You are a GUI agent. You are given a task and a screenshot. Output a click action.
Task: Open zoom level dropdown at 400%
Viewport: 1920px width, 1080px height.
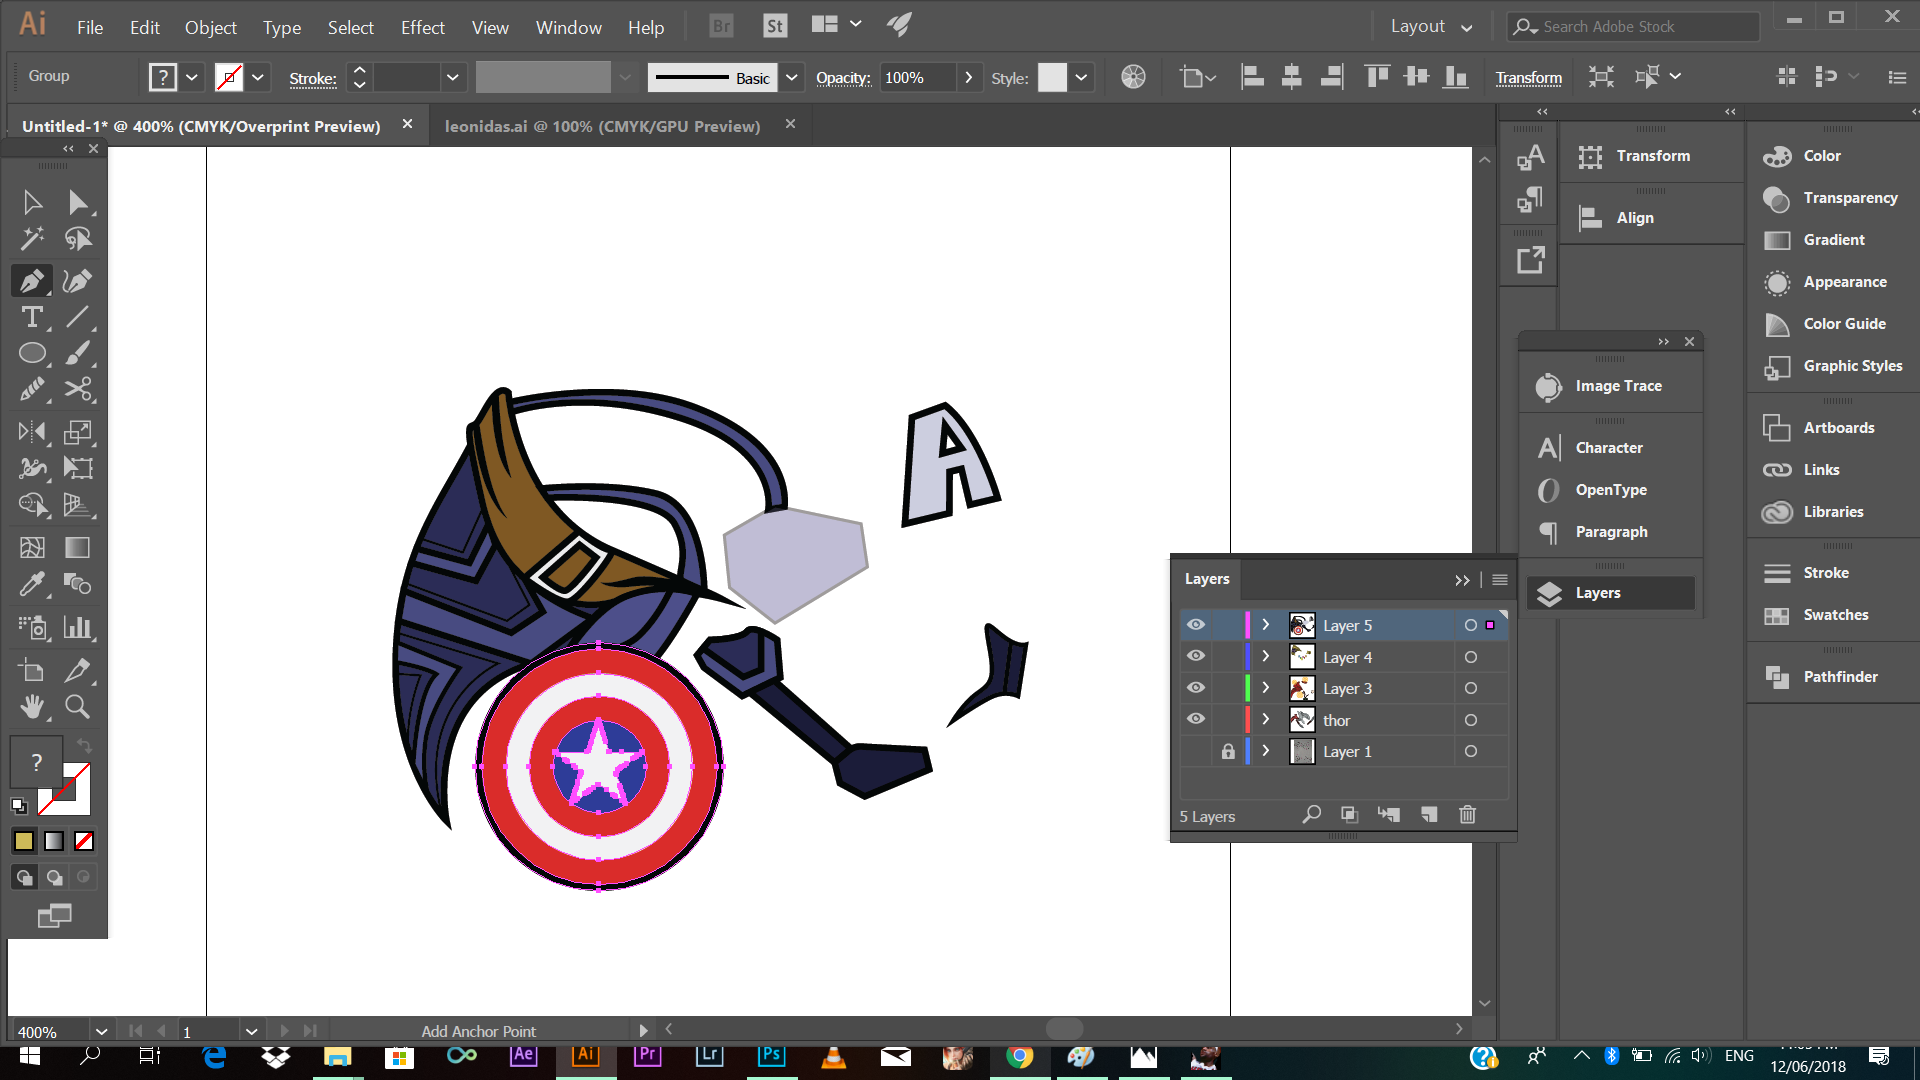[x=101, y=1031]
